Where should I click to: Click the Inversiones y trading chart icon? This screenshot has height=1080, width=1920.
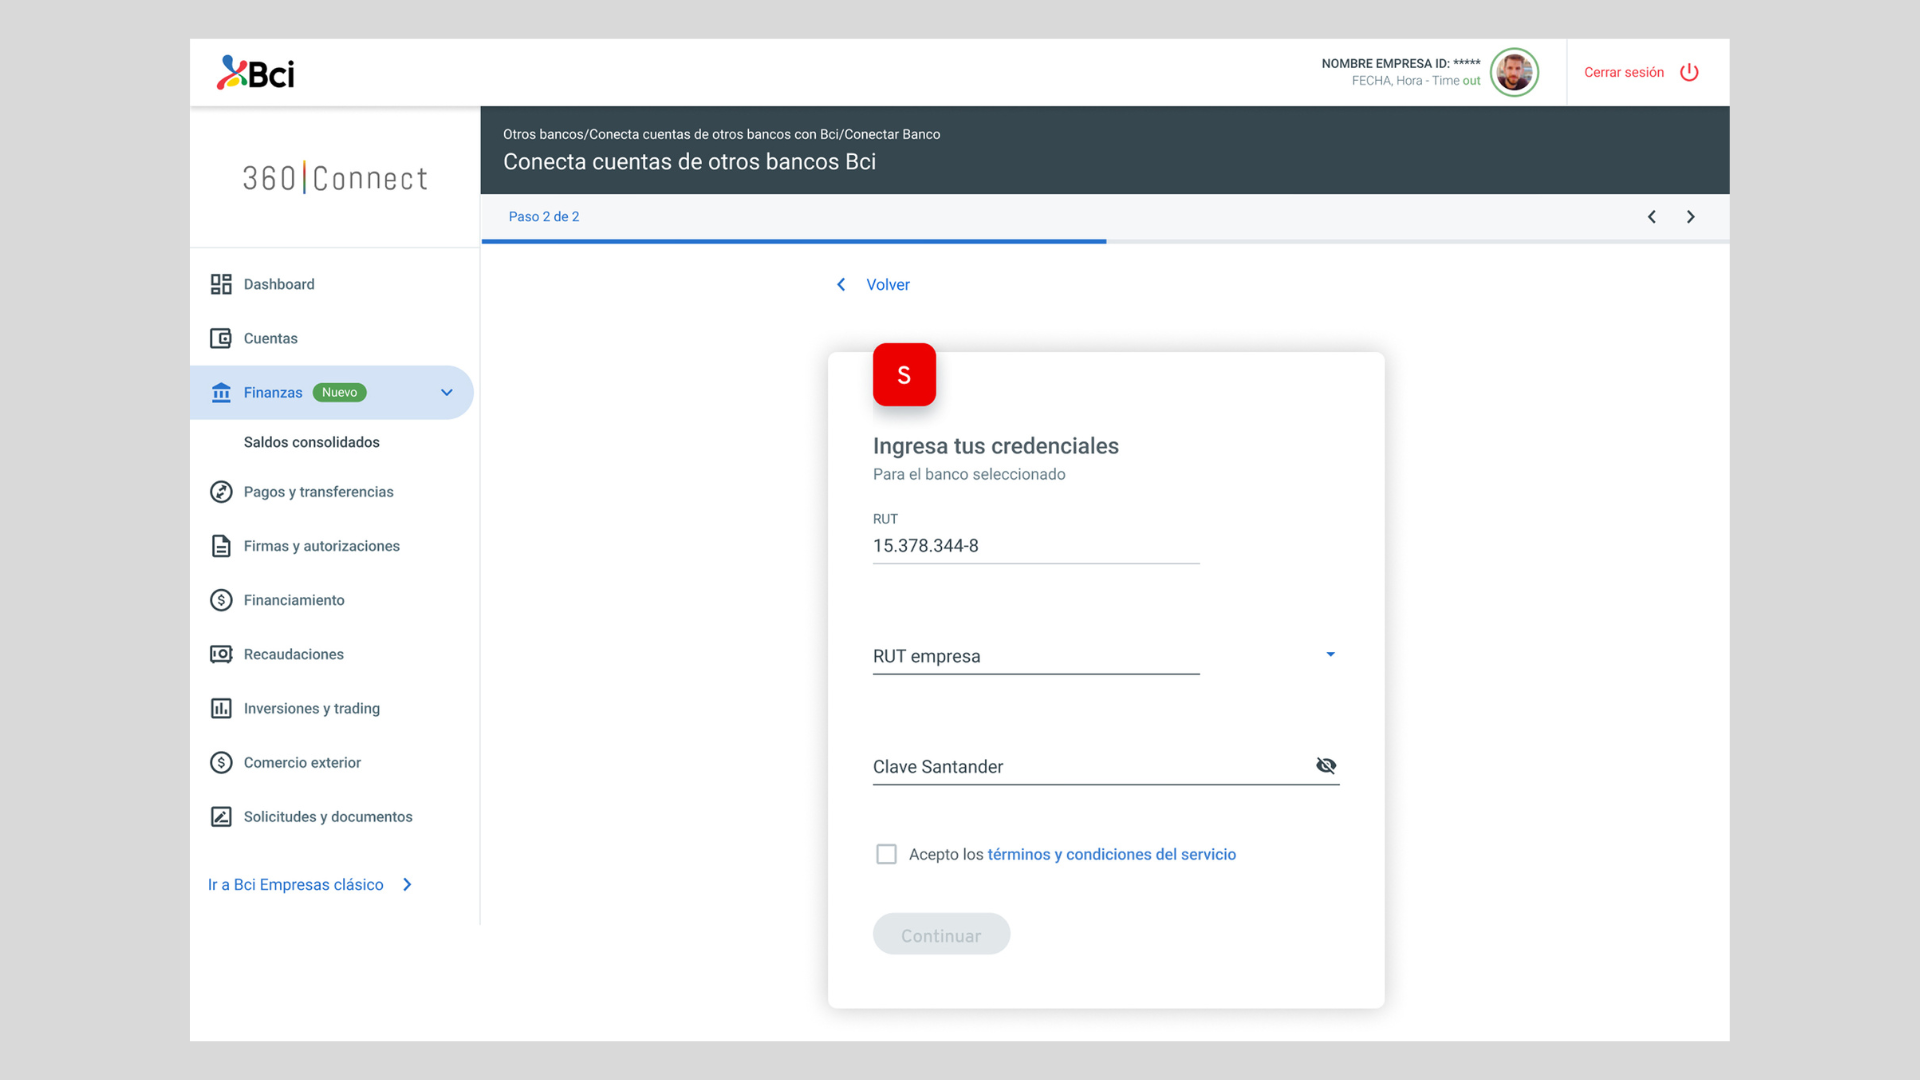coord(221,708)
